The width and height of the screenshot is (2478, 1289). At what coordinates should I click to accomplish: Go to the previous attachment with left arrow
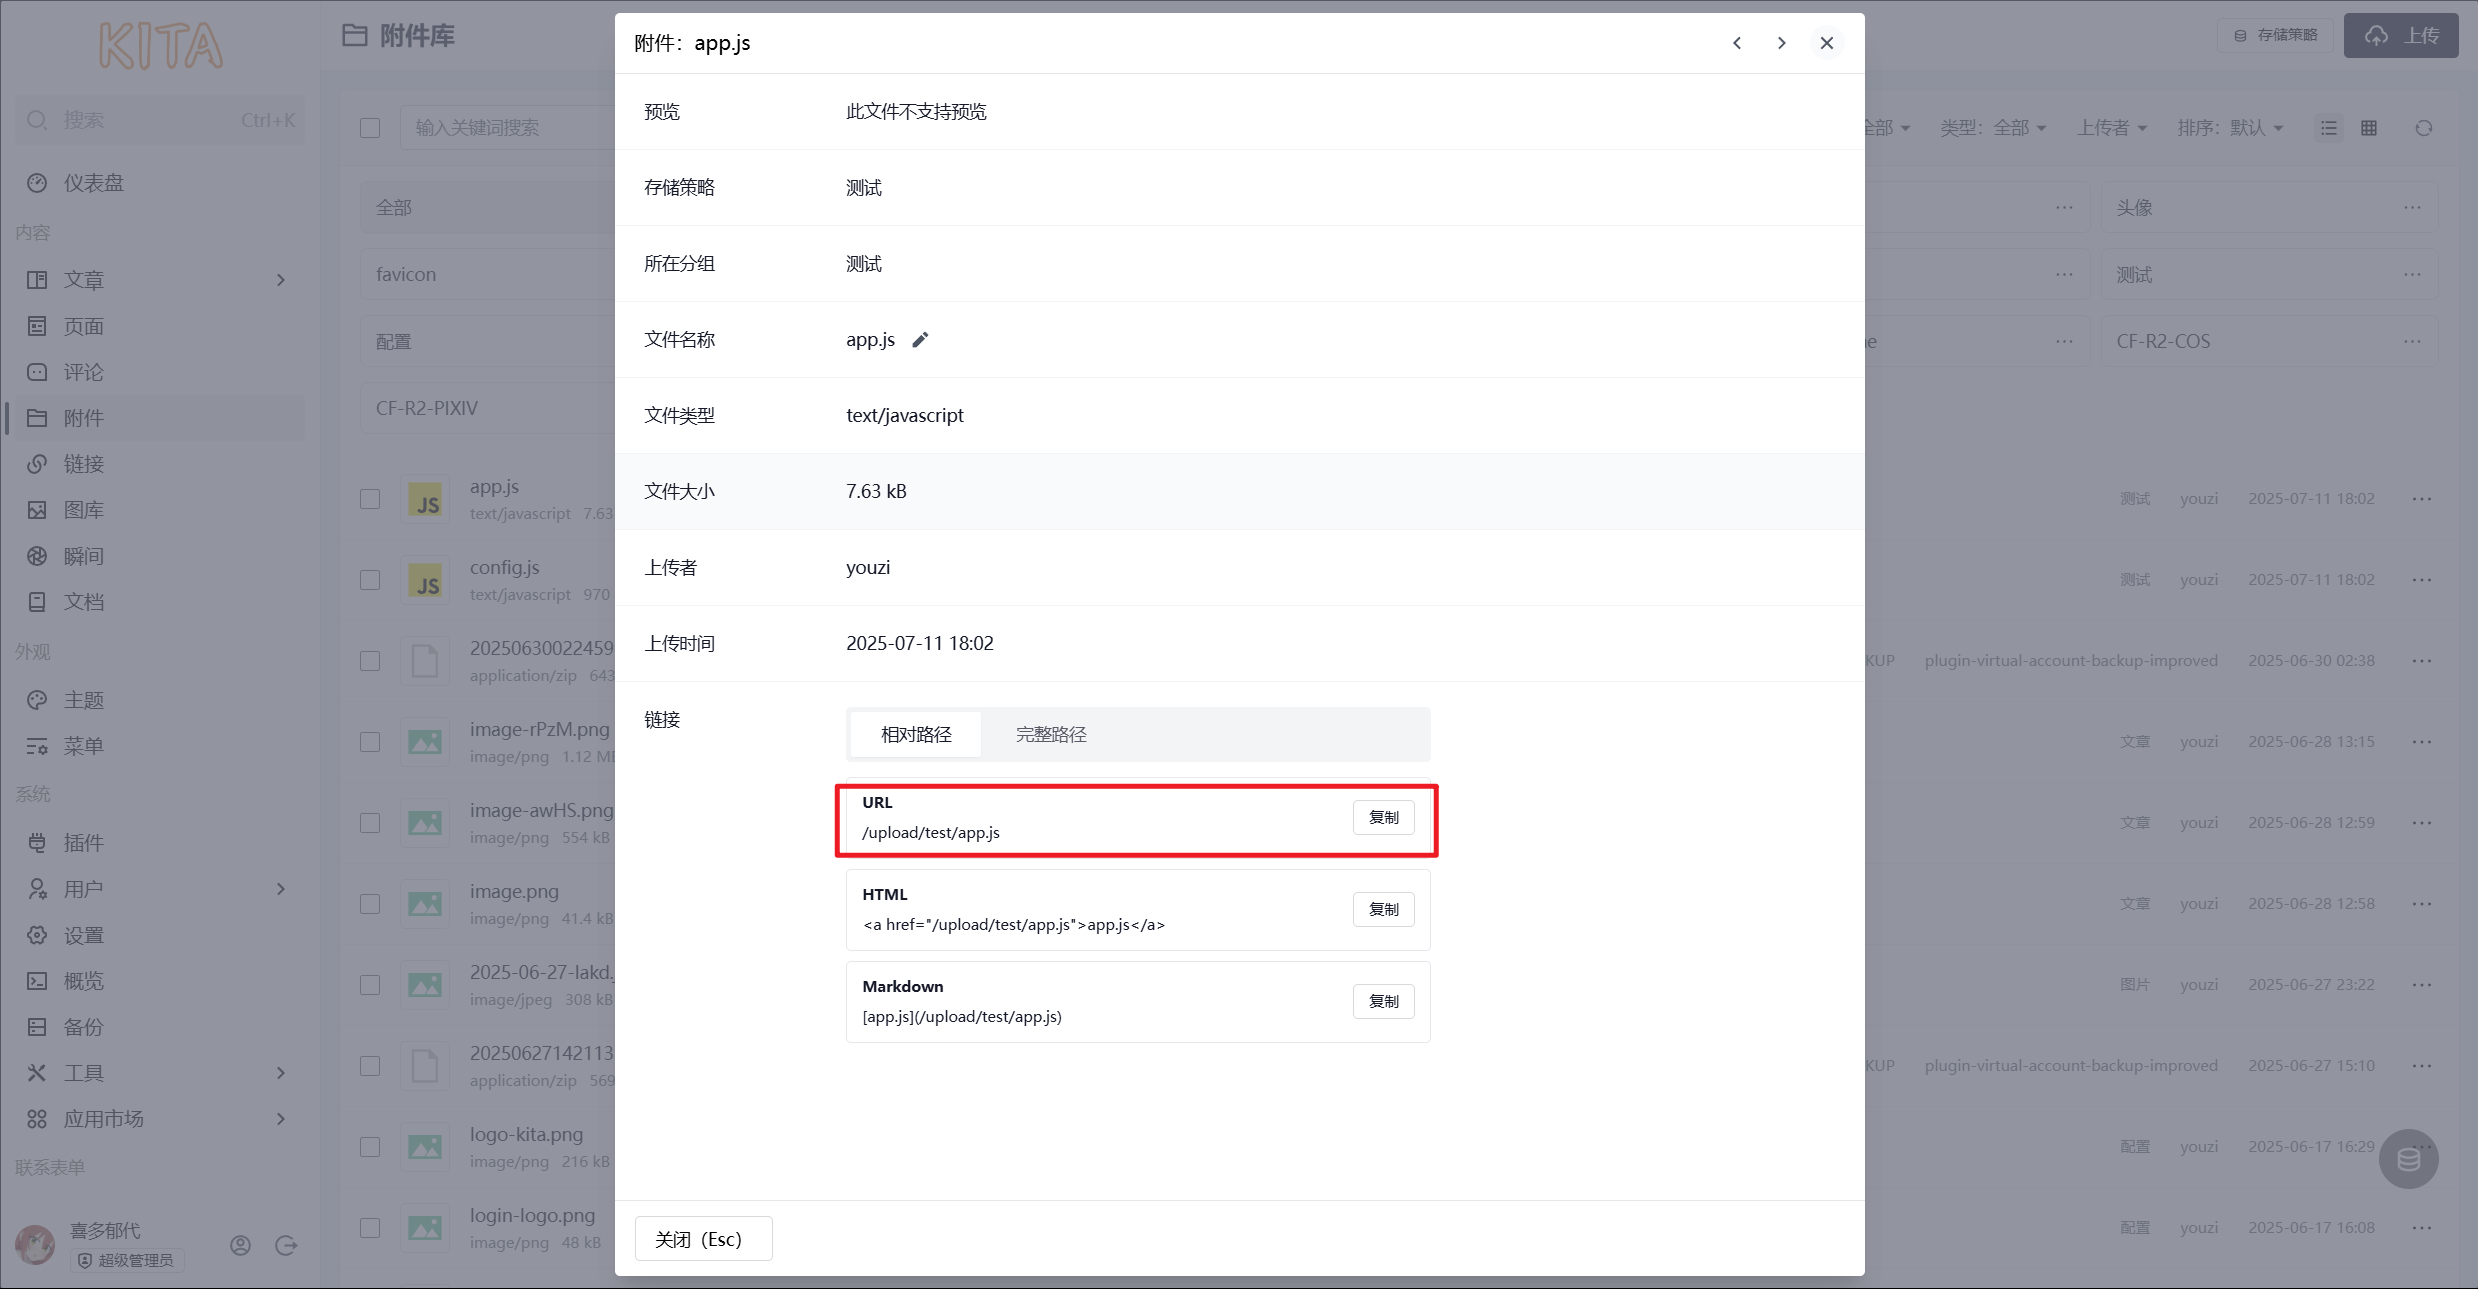click(x=1737, y=43)
